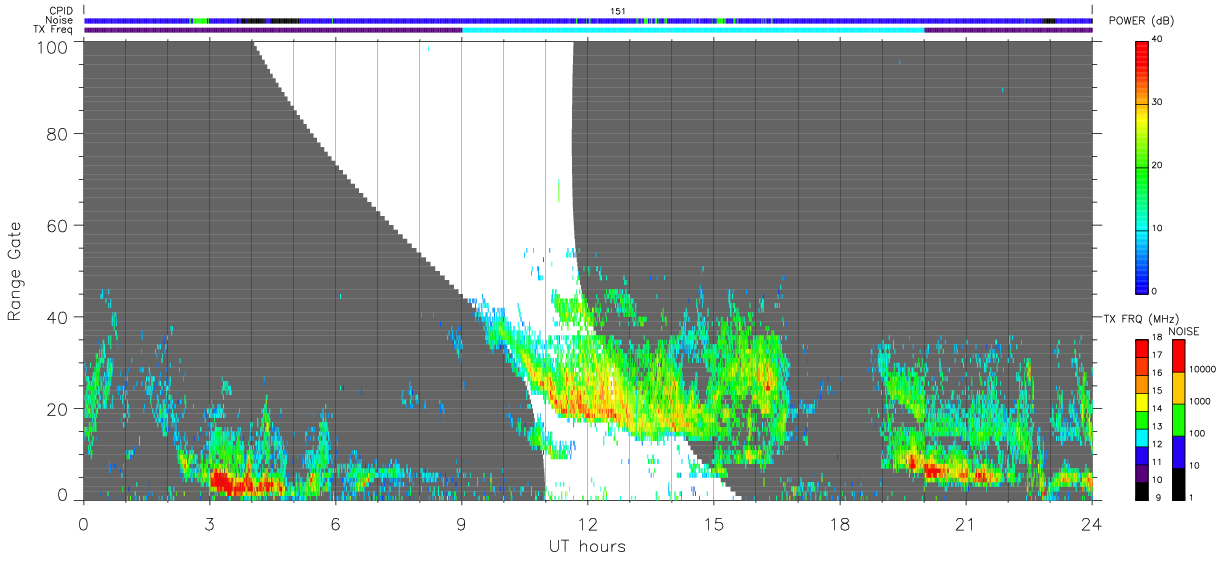Screen dimensions: 1228x567
Task: Click the red backscatter patch near 3 UT
Action: point(232,483)
